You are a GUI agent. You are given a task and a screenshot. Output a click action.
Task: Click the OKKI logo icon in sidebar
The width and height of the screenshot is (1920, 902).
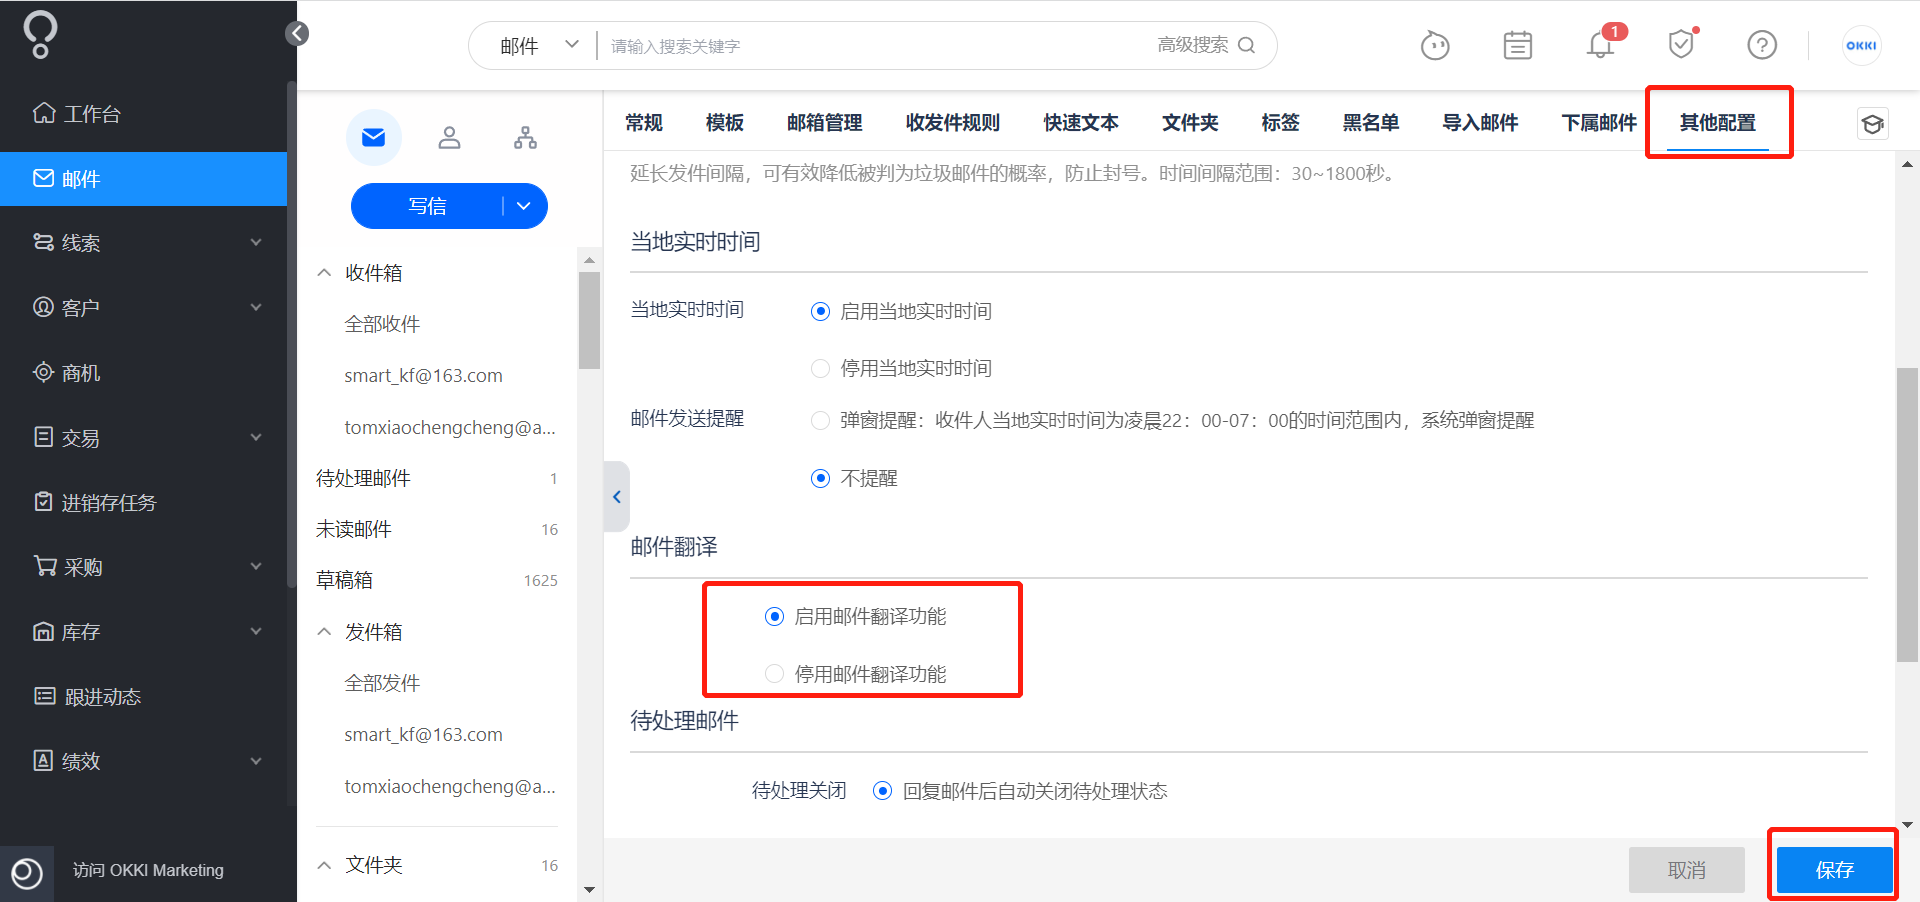(x=40, y=35)
